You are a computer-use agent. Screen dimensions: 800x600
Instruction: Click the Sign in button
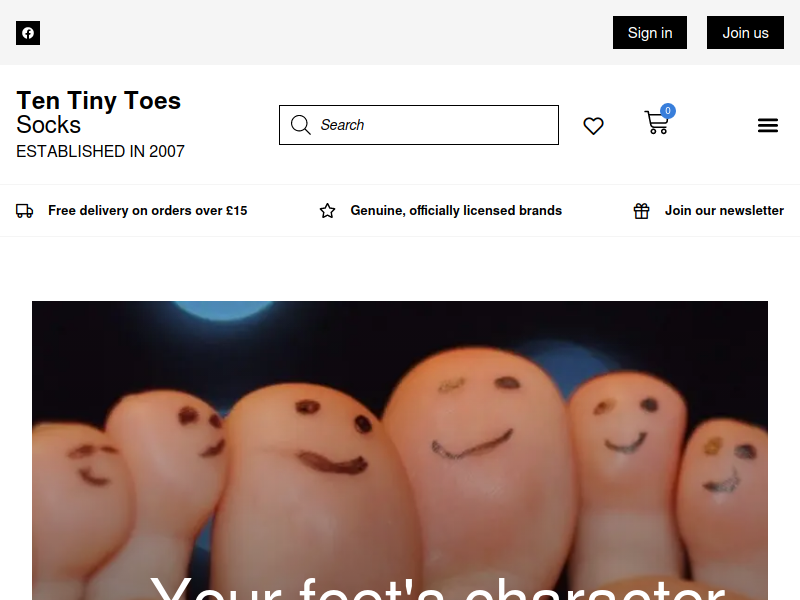pyautogui.click(x=649, y=33)
